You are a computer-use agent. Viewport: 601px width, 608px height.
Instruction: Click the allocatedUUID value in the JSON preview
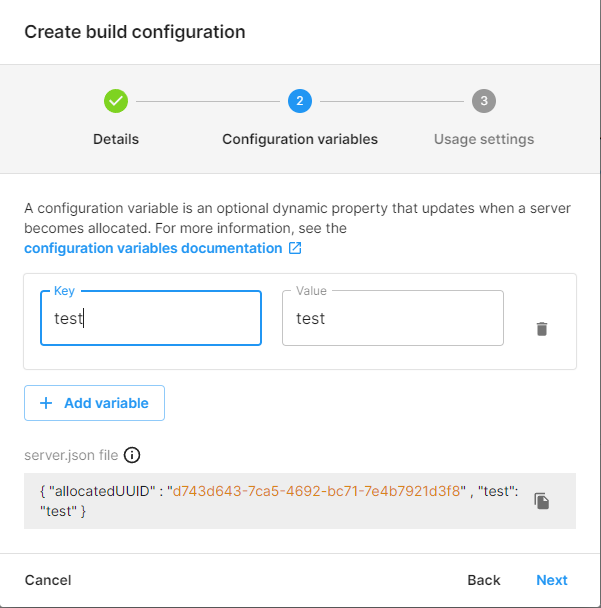317,490
